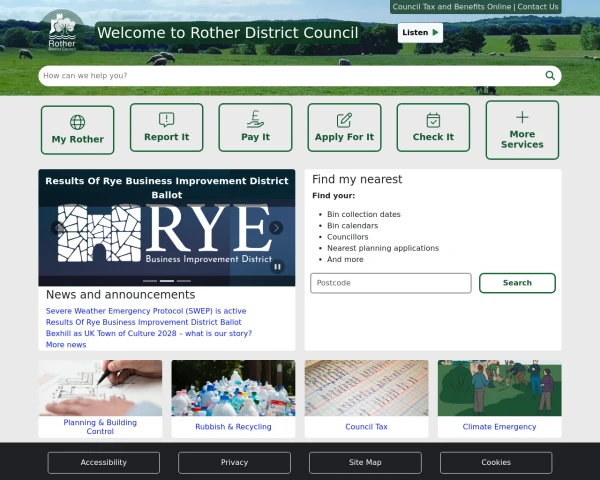Advance to next carousel slide arrow
600x480 pixels.
point(276,228)
